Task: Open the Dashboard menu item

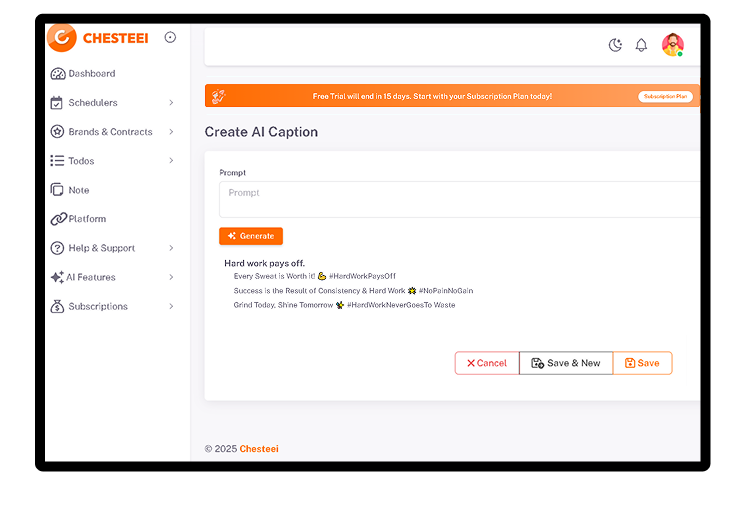Action: click(x=92, y=74)
